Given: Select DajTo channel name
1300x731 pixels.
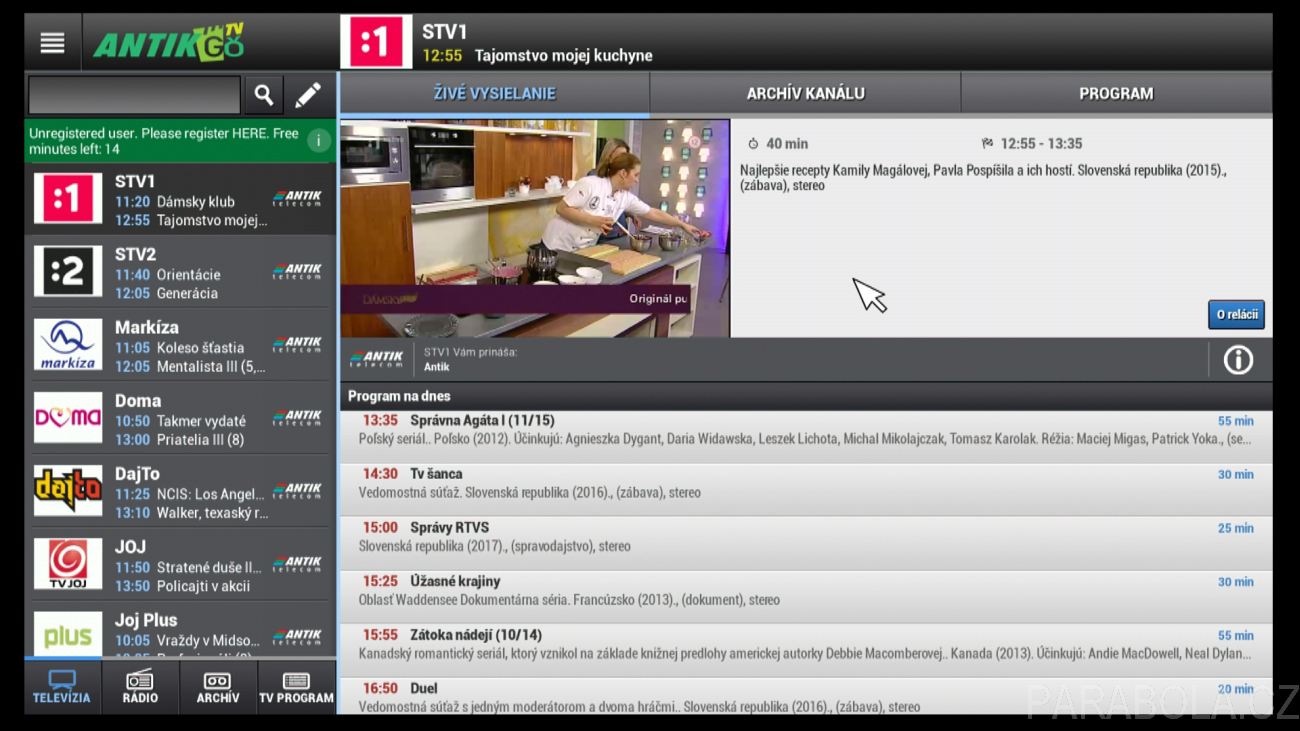Looking at the screenshot, I should (x=137, y=473).
